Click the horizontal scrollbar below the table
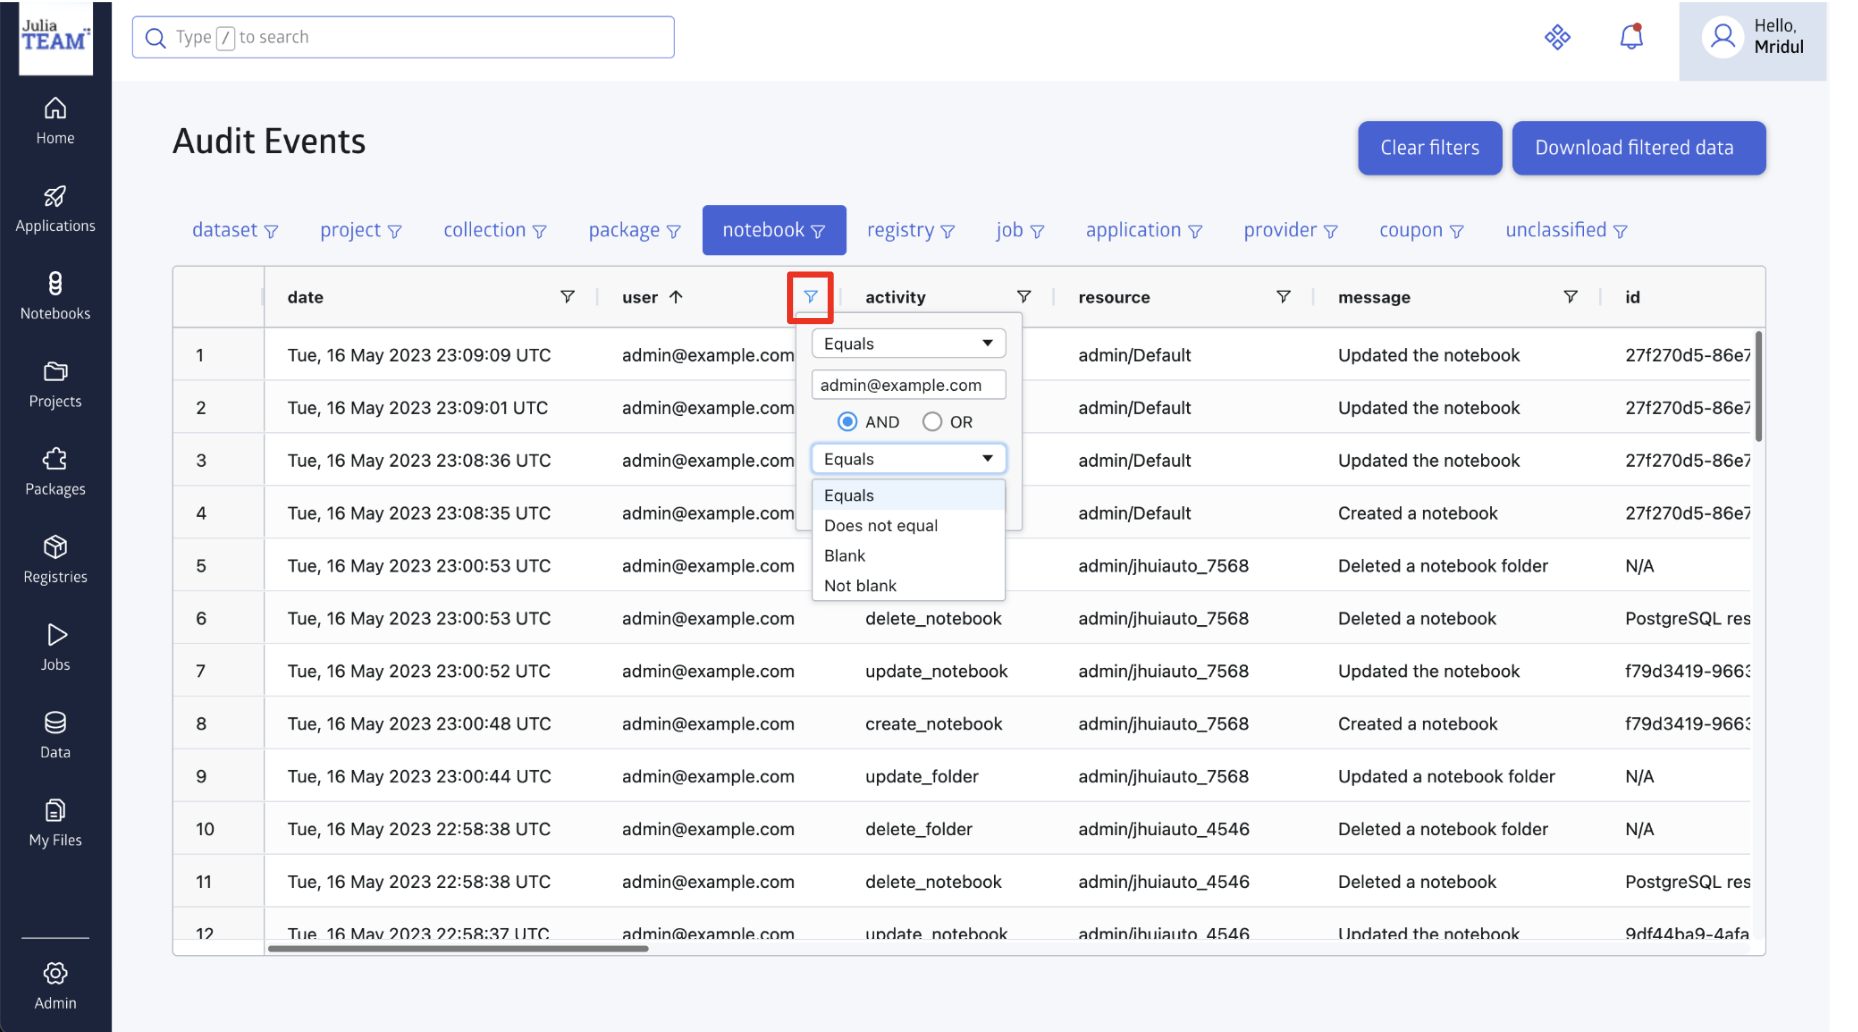The height and width of the screenshot is (1032, 1858). [458, 948]
